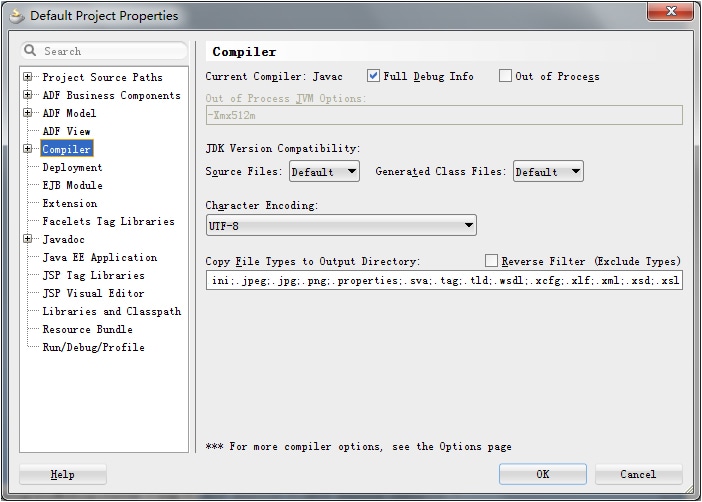Click the Cancel button
This screenshot has height=502, width=702.
(638, 474)
